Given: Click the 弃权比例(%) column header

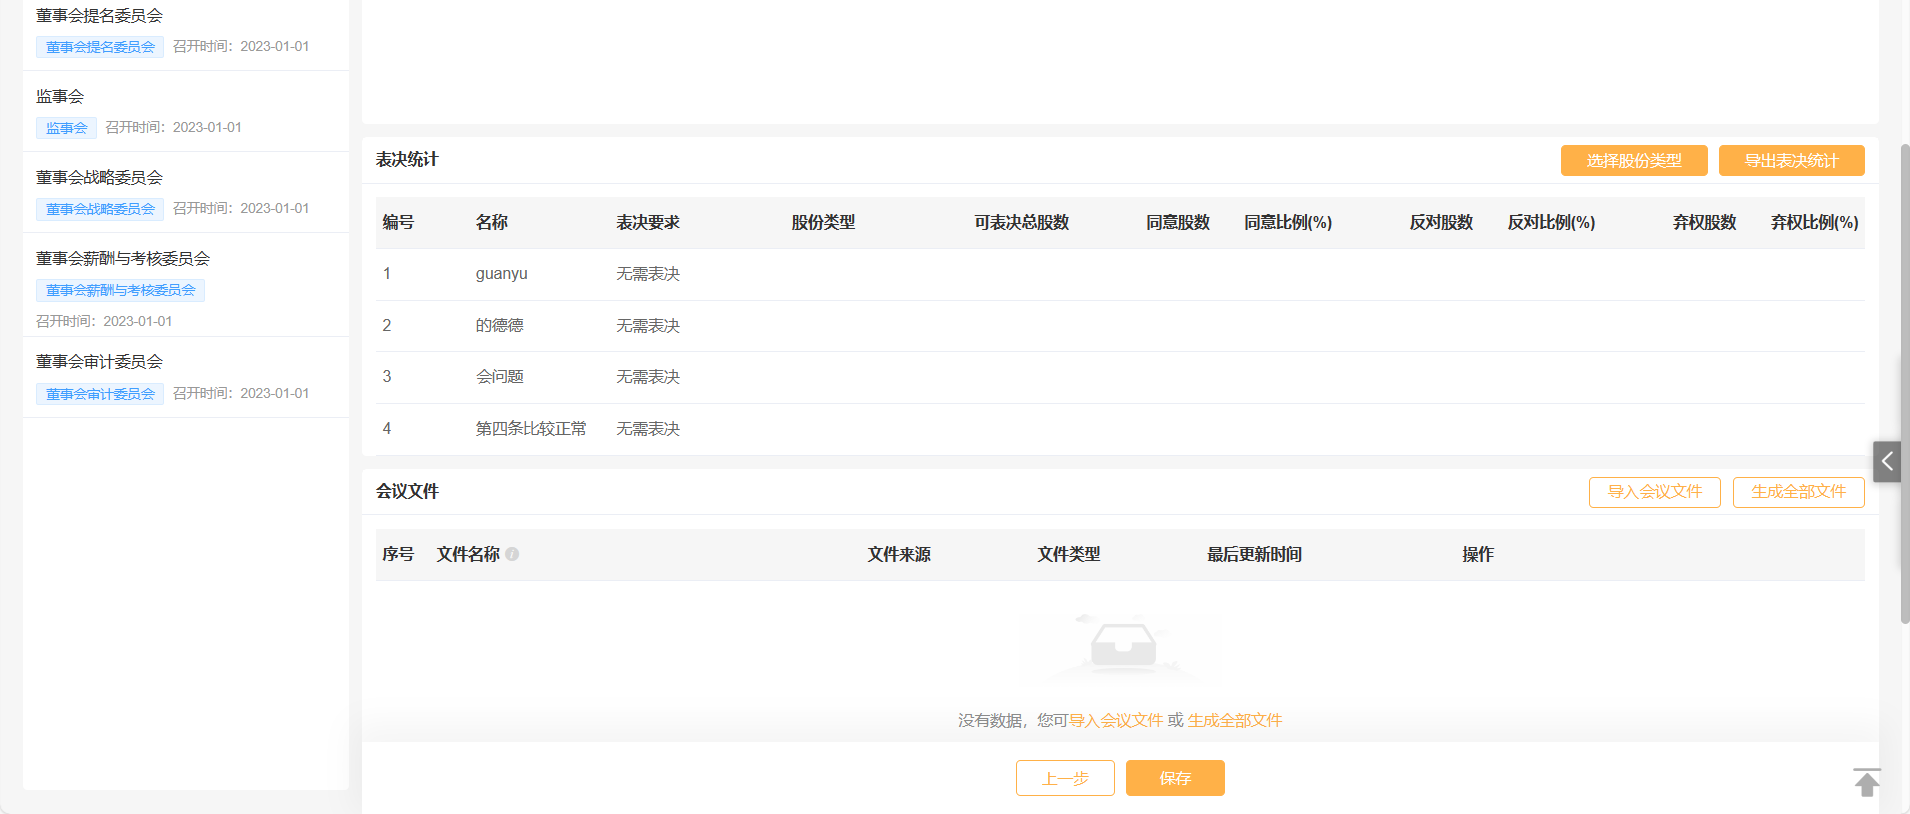Looking at the screenshot, I should click(1814, 223).
